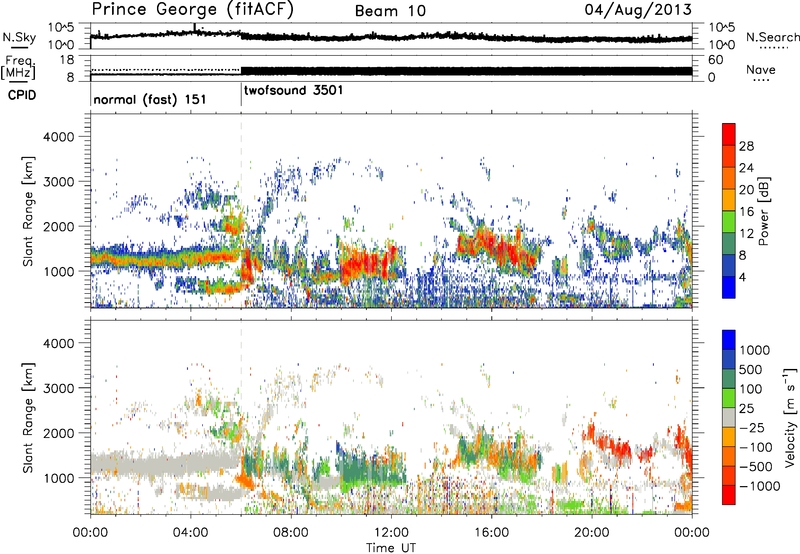Select the blue top segment of the velocity colorbar
800x554 pixels.
pos(729,340)
